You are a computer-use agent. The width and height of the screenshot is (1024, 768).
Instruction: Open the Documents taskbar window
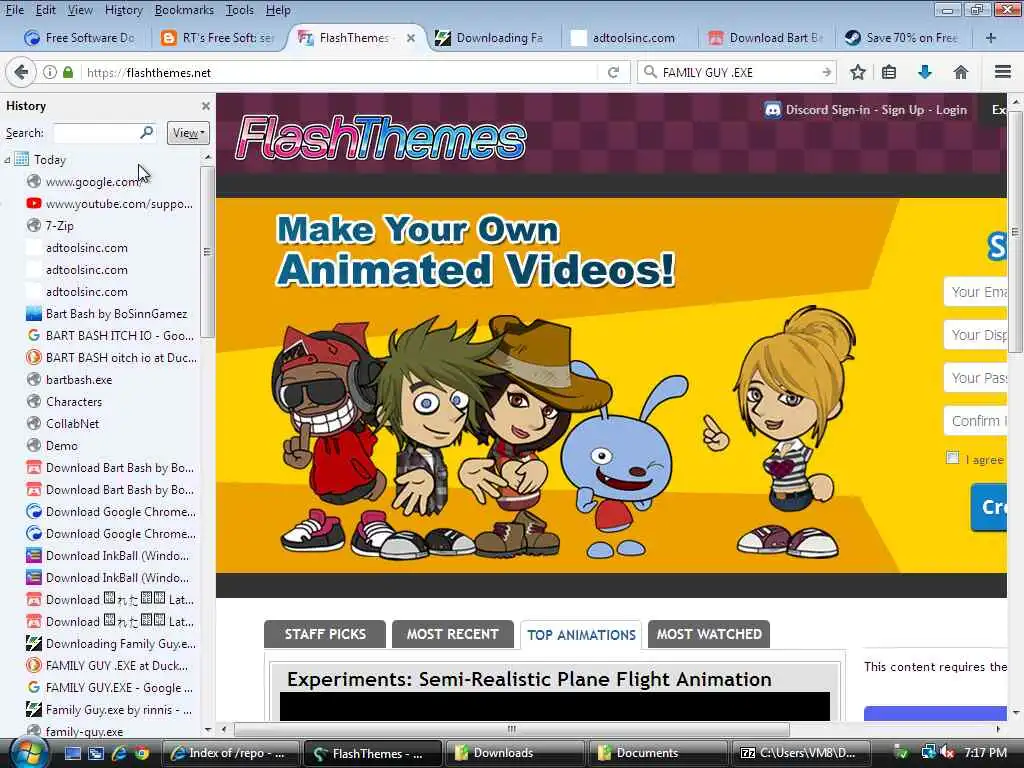(x=658, y=753)
